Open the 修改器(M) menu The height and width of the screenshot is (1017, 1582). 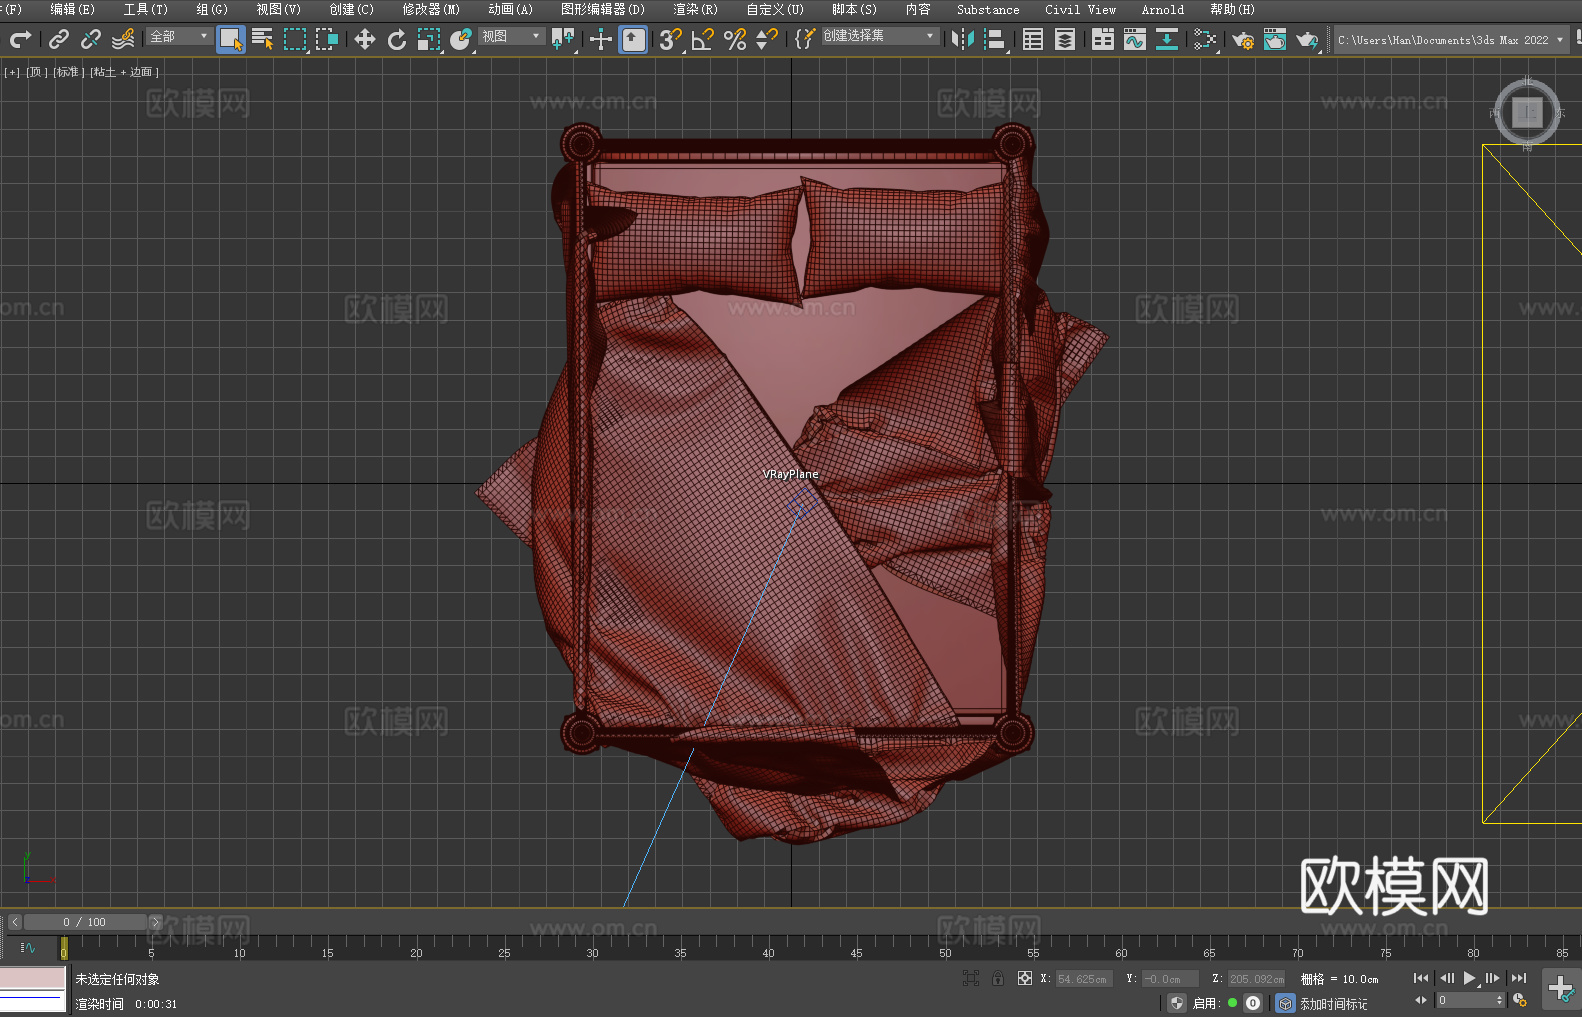click(x=431, y=9)
